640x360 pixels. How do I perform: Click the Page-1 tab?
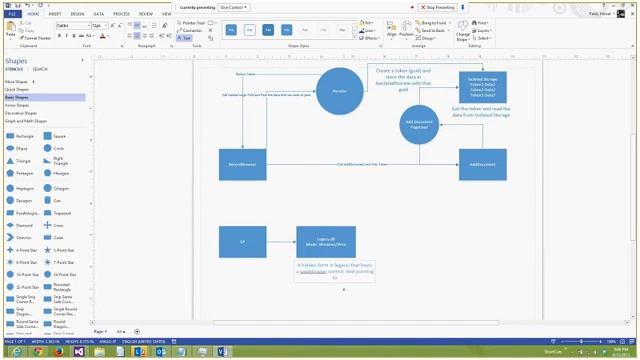[100, 332]
